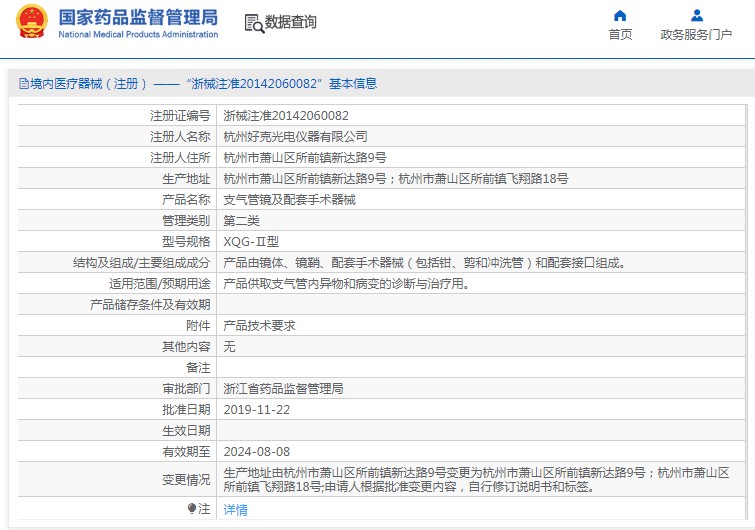Click the 附件 label
This screenshot has width=755, height=530.
(x=198, y=326)
